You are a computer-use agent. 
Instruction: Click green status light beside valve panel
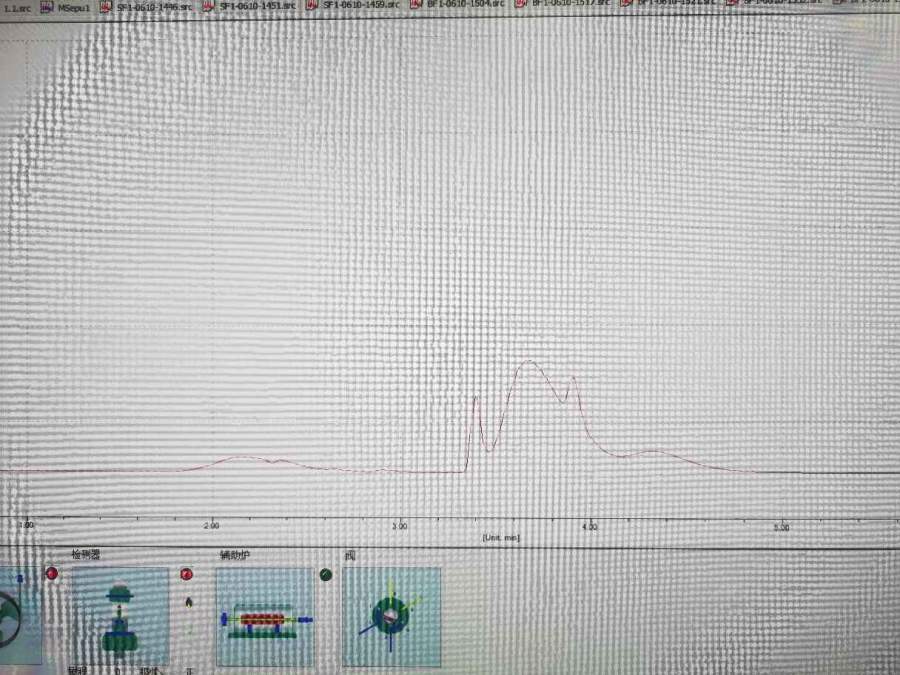coord(326,575)
